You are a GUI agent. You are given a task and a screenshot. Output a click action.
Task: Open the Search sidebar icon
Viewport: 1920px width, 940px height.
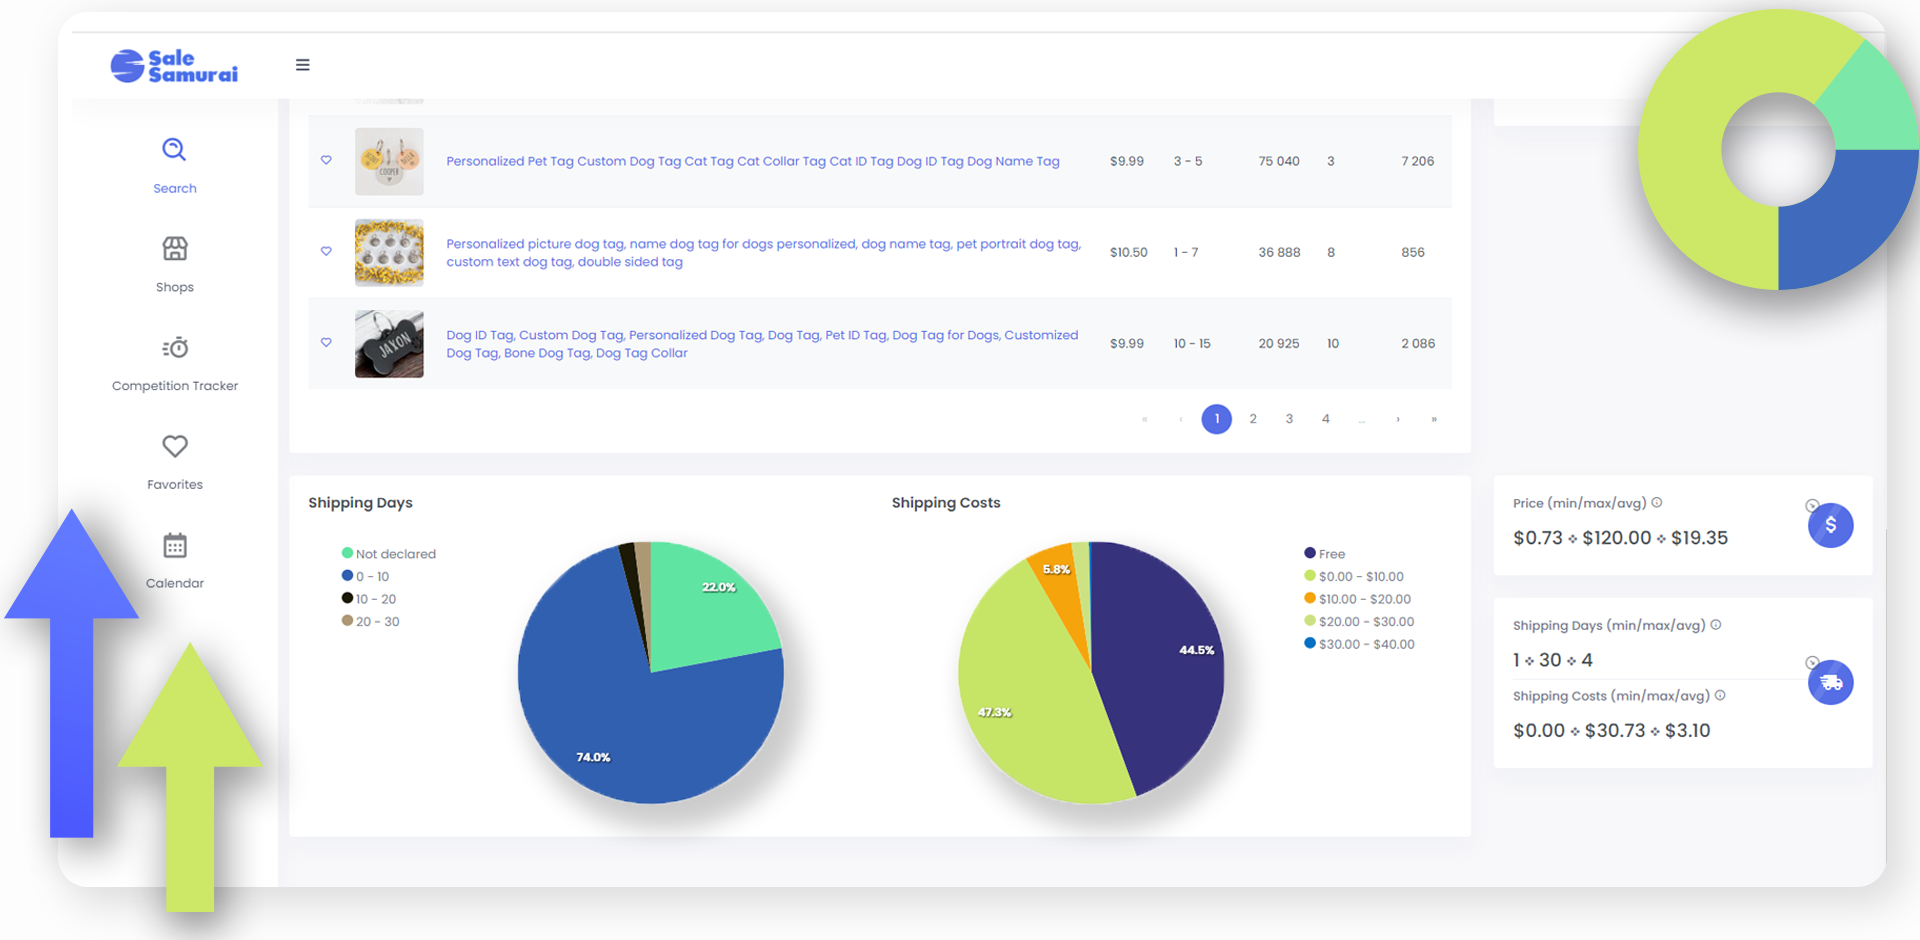point(174,150)
